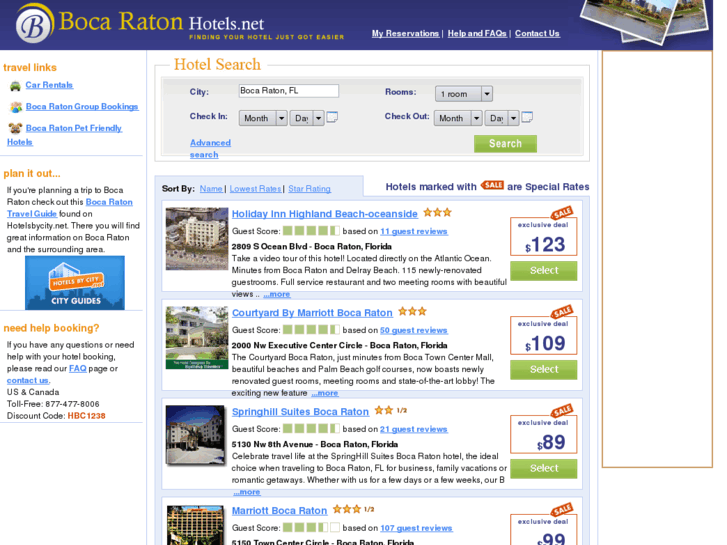Viewport: 727px width, 545px height.
Task: Click the City input field
Action: pyautogui.click(x=288, y=90)
